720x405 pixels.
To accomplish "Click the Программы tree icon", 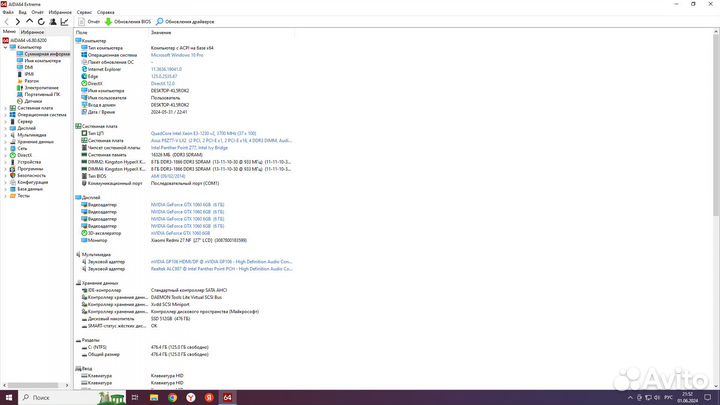I will [x=13, y=169].
